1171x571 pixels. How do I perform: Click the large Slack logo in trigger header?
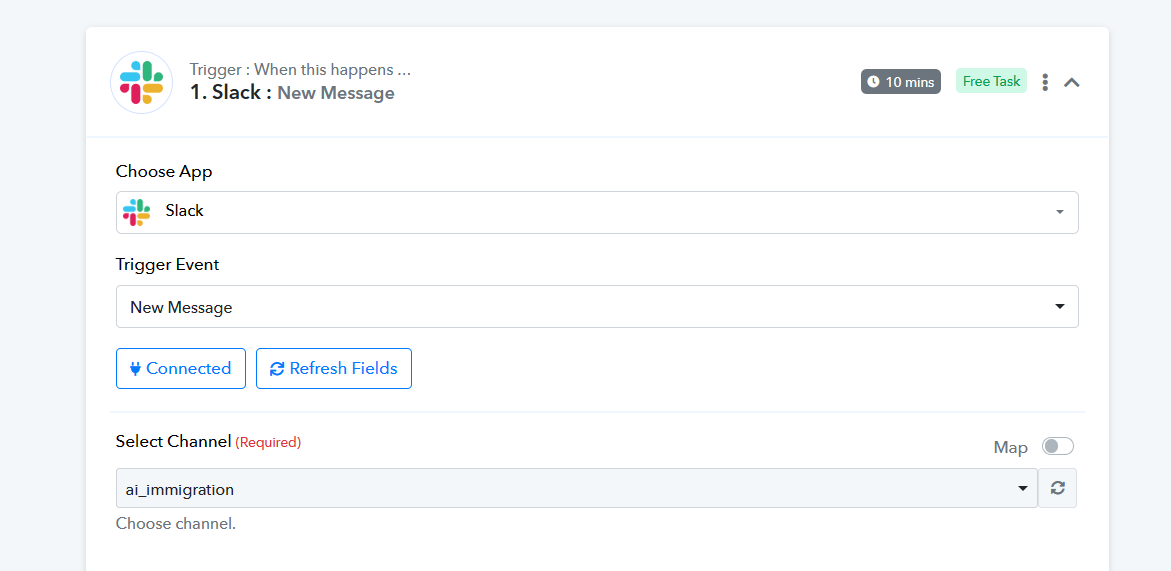coord(142,82)
